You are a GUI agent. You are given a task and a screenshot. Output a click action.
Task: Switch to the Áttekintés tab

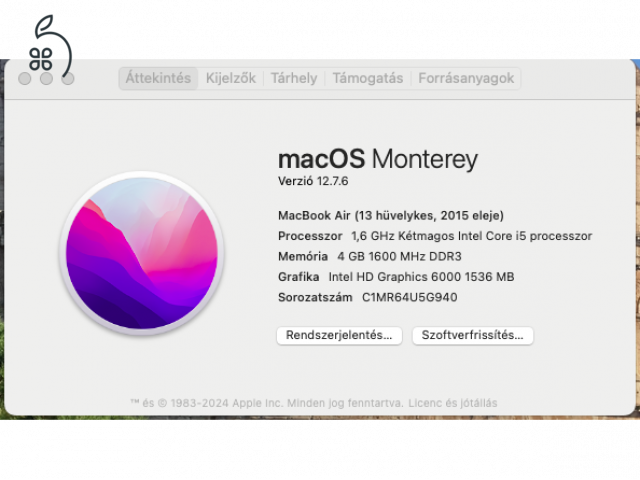click(158, 78)
